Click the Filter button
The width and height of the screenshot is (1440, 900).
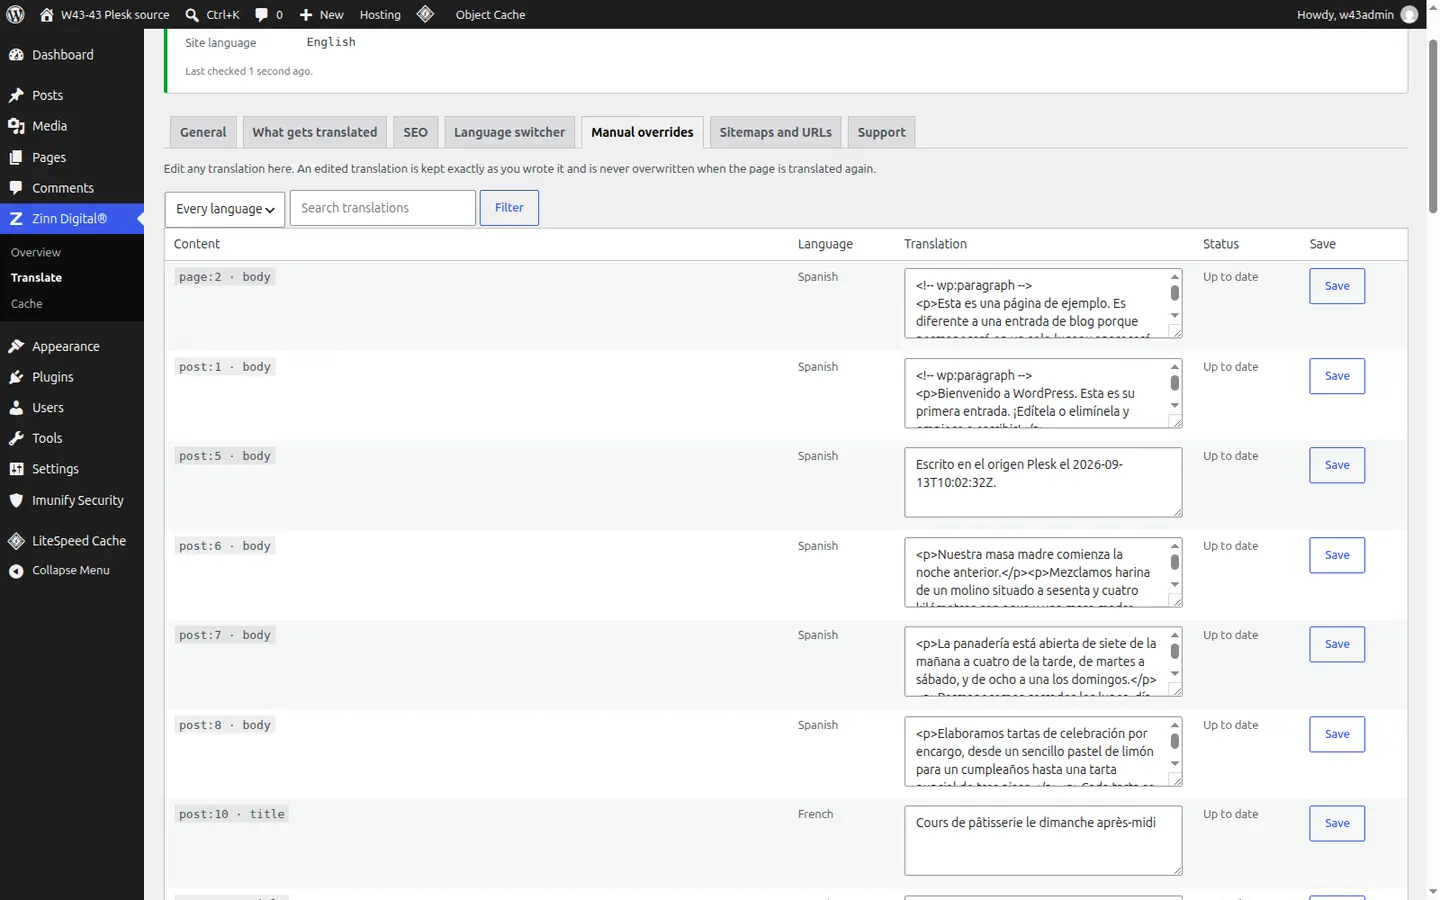(x=509, y=208)
